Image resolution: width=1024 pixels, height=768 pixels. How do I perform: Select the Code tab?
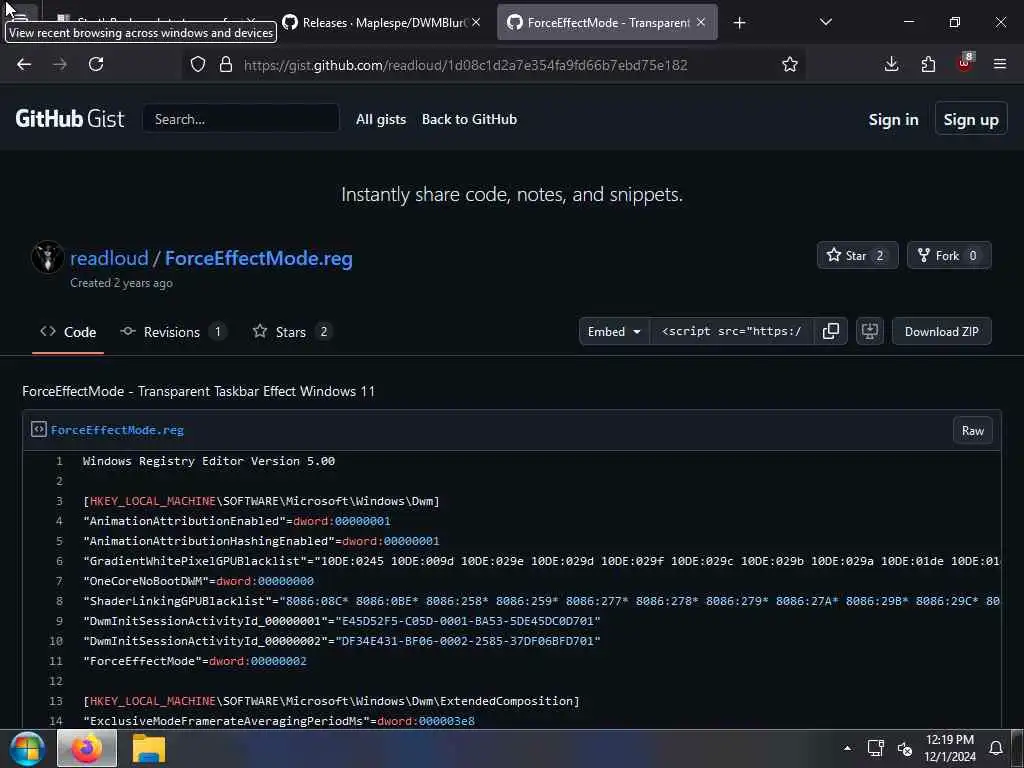pos(68,332)
